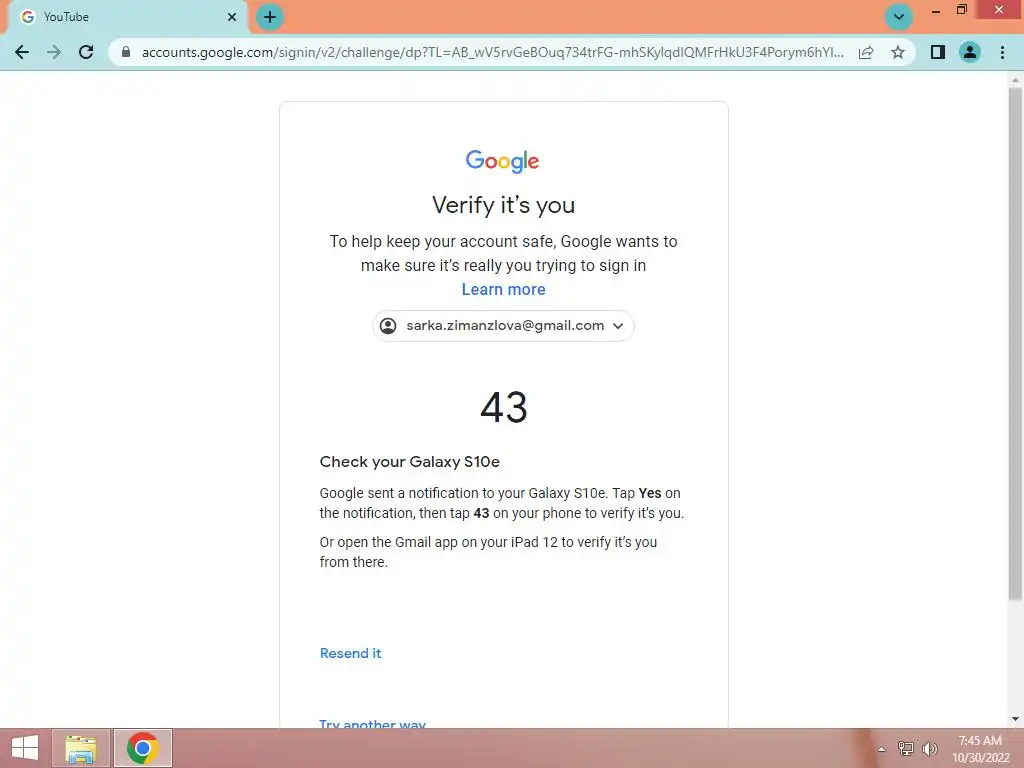This screenshot has width=1024, height=768.
Task: Show hidden system tray icons
Action: 882,749
